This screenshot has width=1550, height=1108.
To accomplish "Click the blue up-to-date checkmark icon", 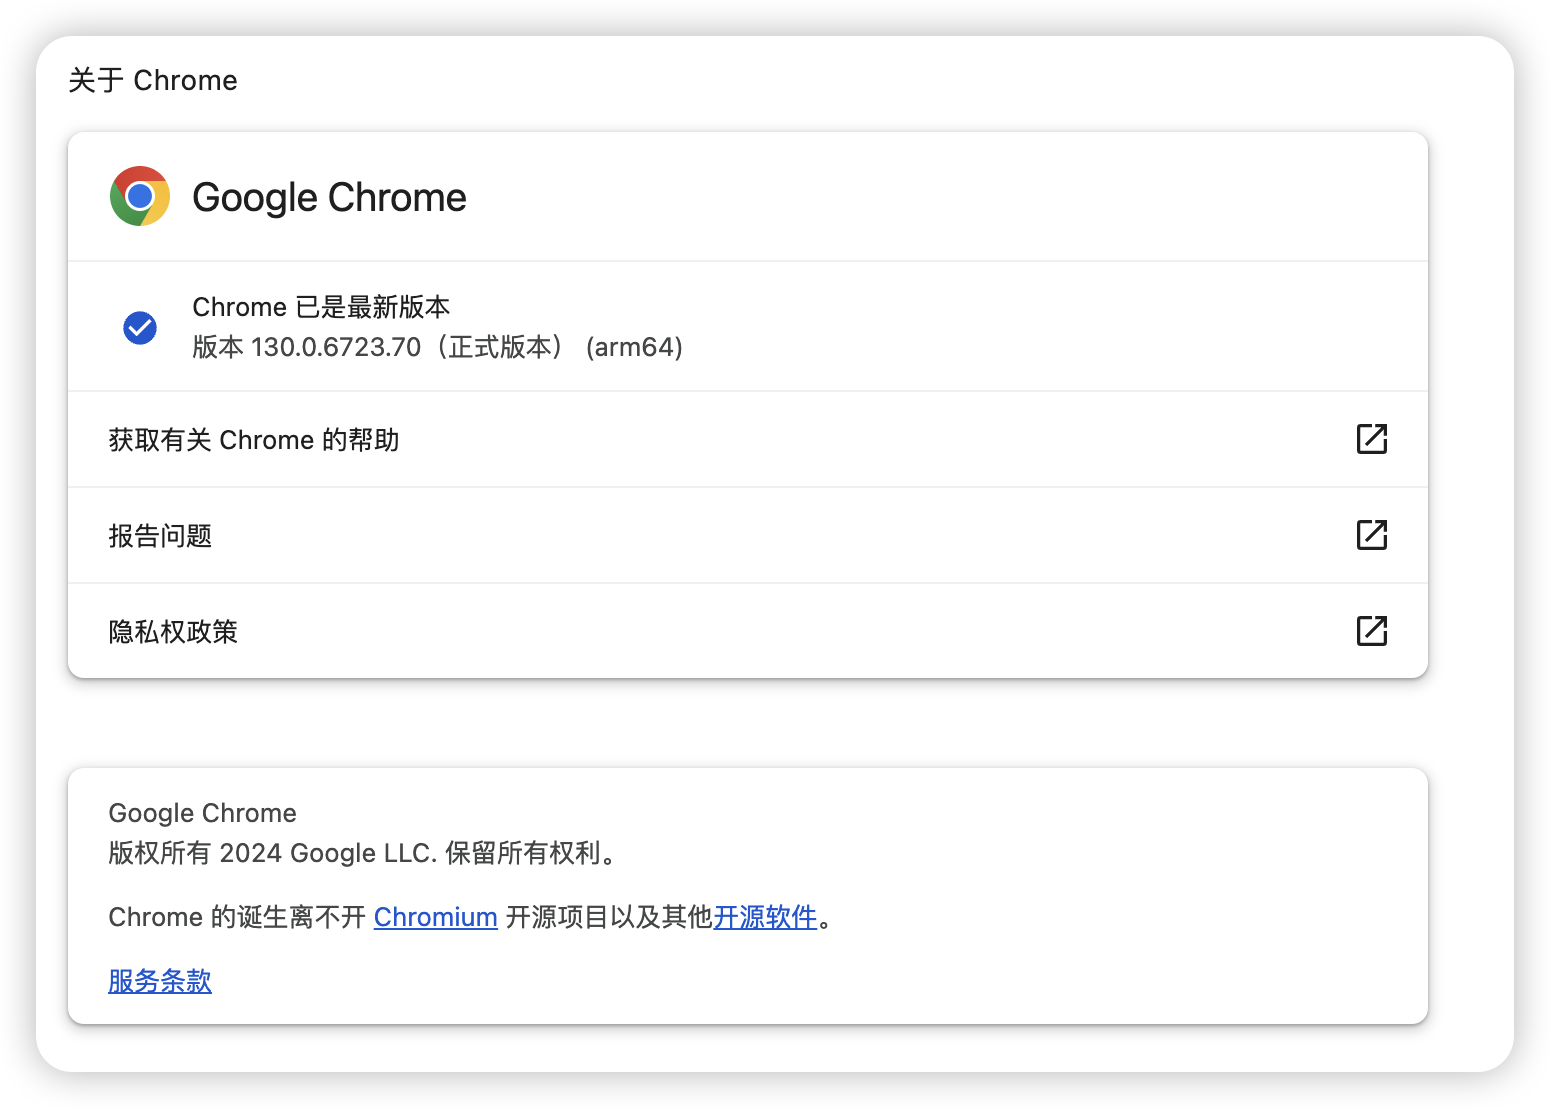I will point(140,327).
